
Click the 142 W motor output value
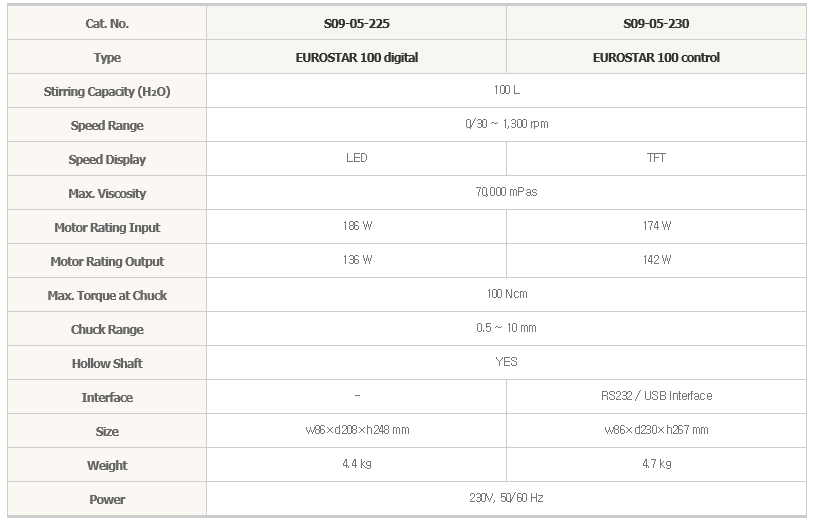pyautogui.click(x=657, y=260)
